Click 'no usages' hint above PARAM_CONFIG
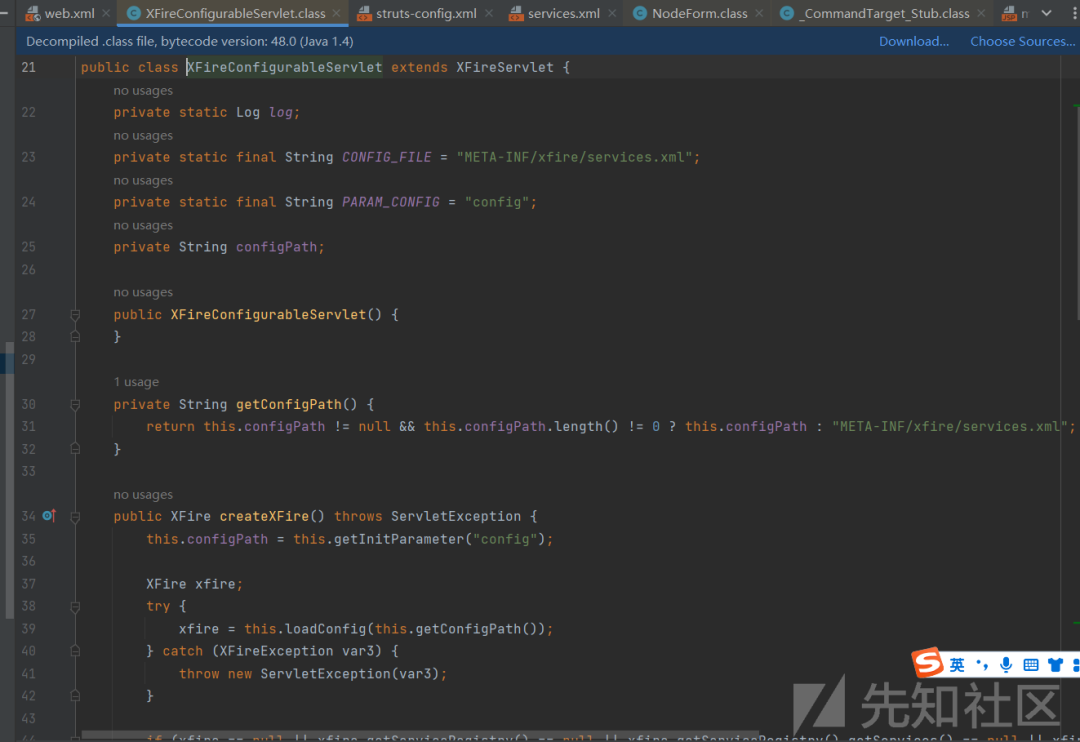Image resolution: width=1080 pixels, height=742 pixels. (143, 180)
